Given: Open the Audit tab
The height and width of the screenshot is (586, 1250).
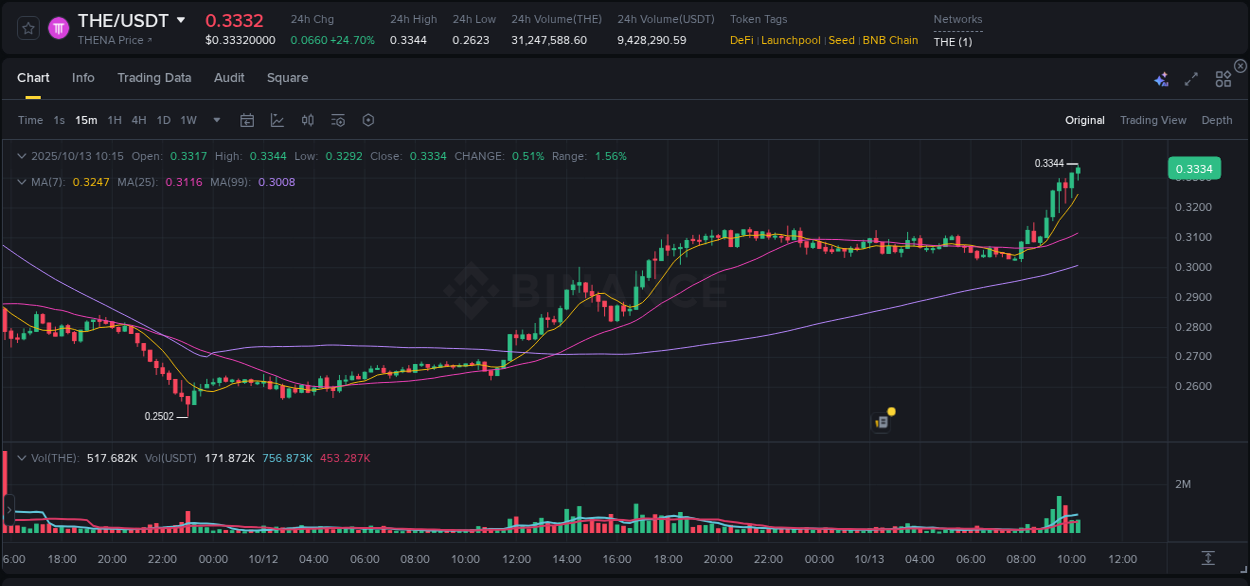Looking at the screenshot, I should point(229,78).
